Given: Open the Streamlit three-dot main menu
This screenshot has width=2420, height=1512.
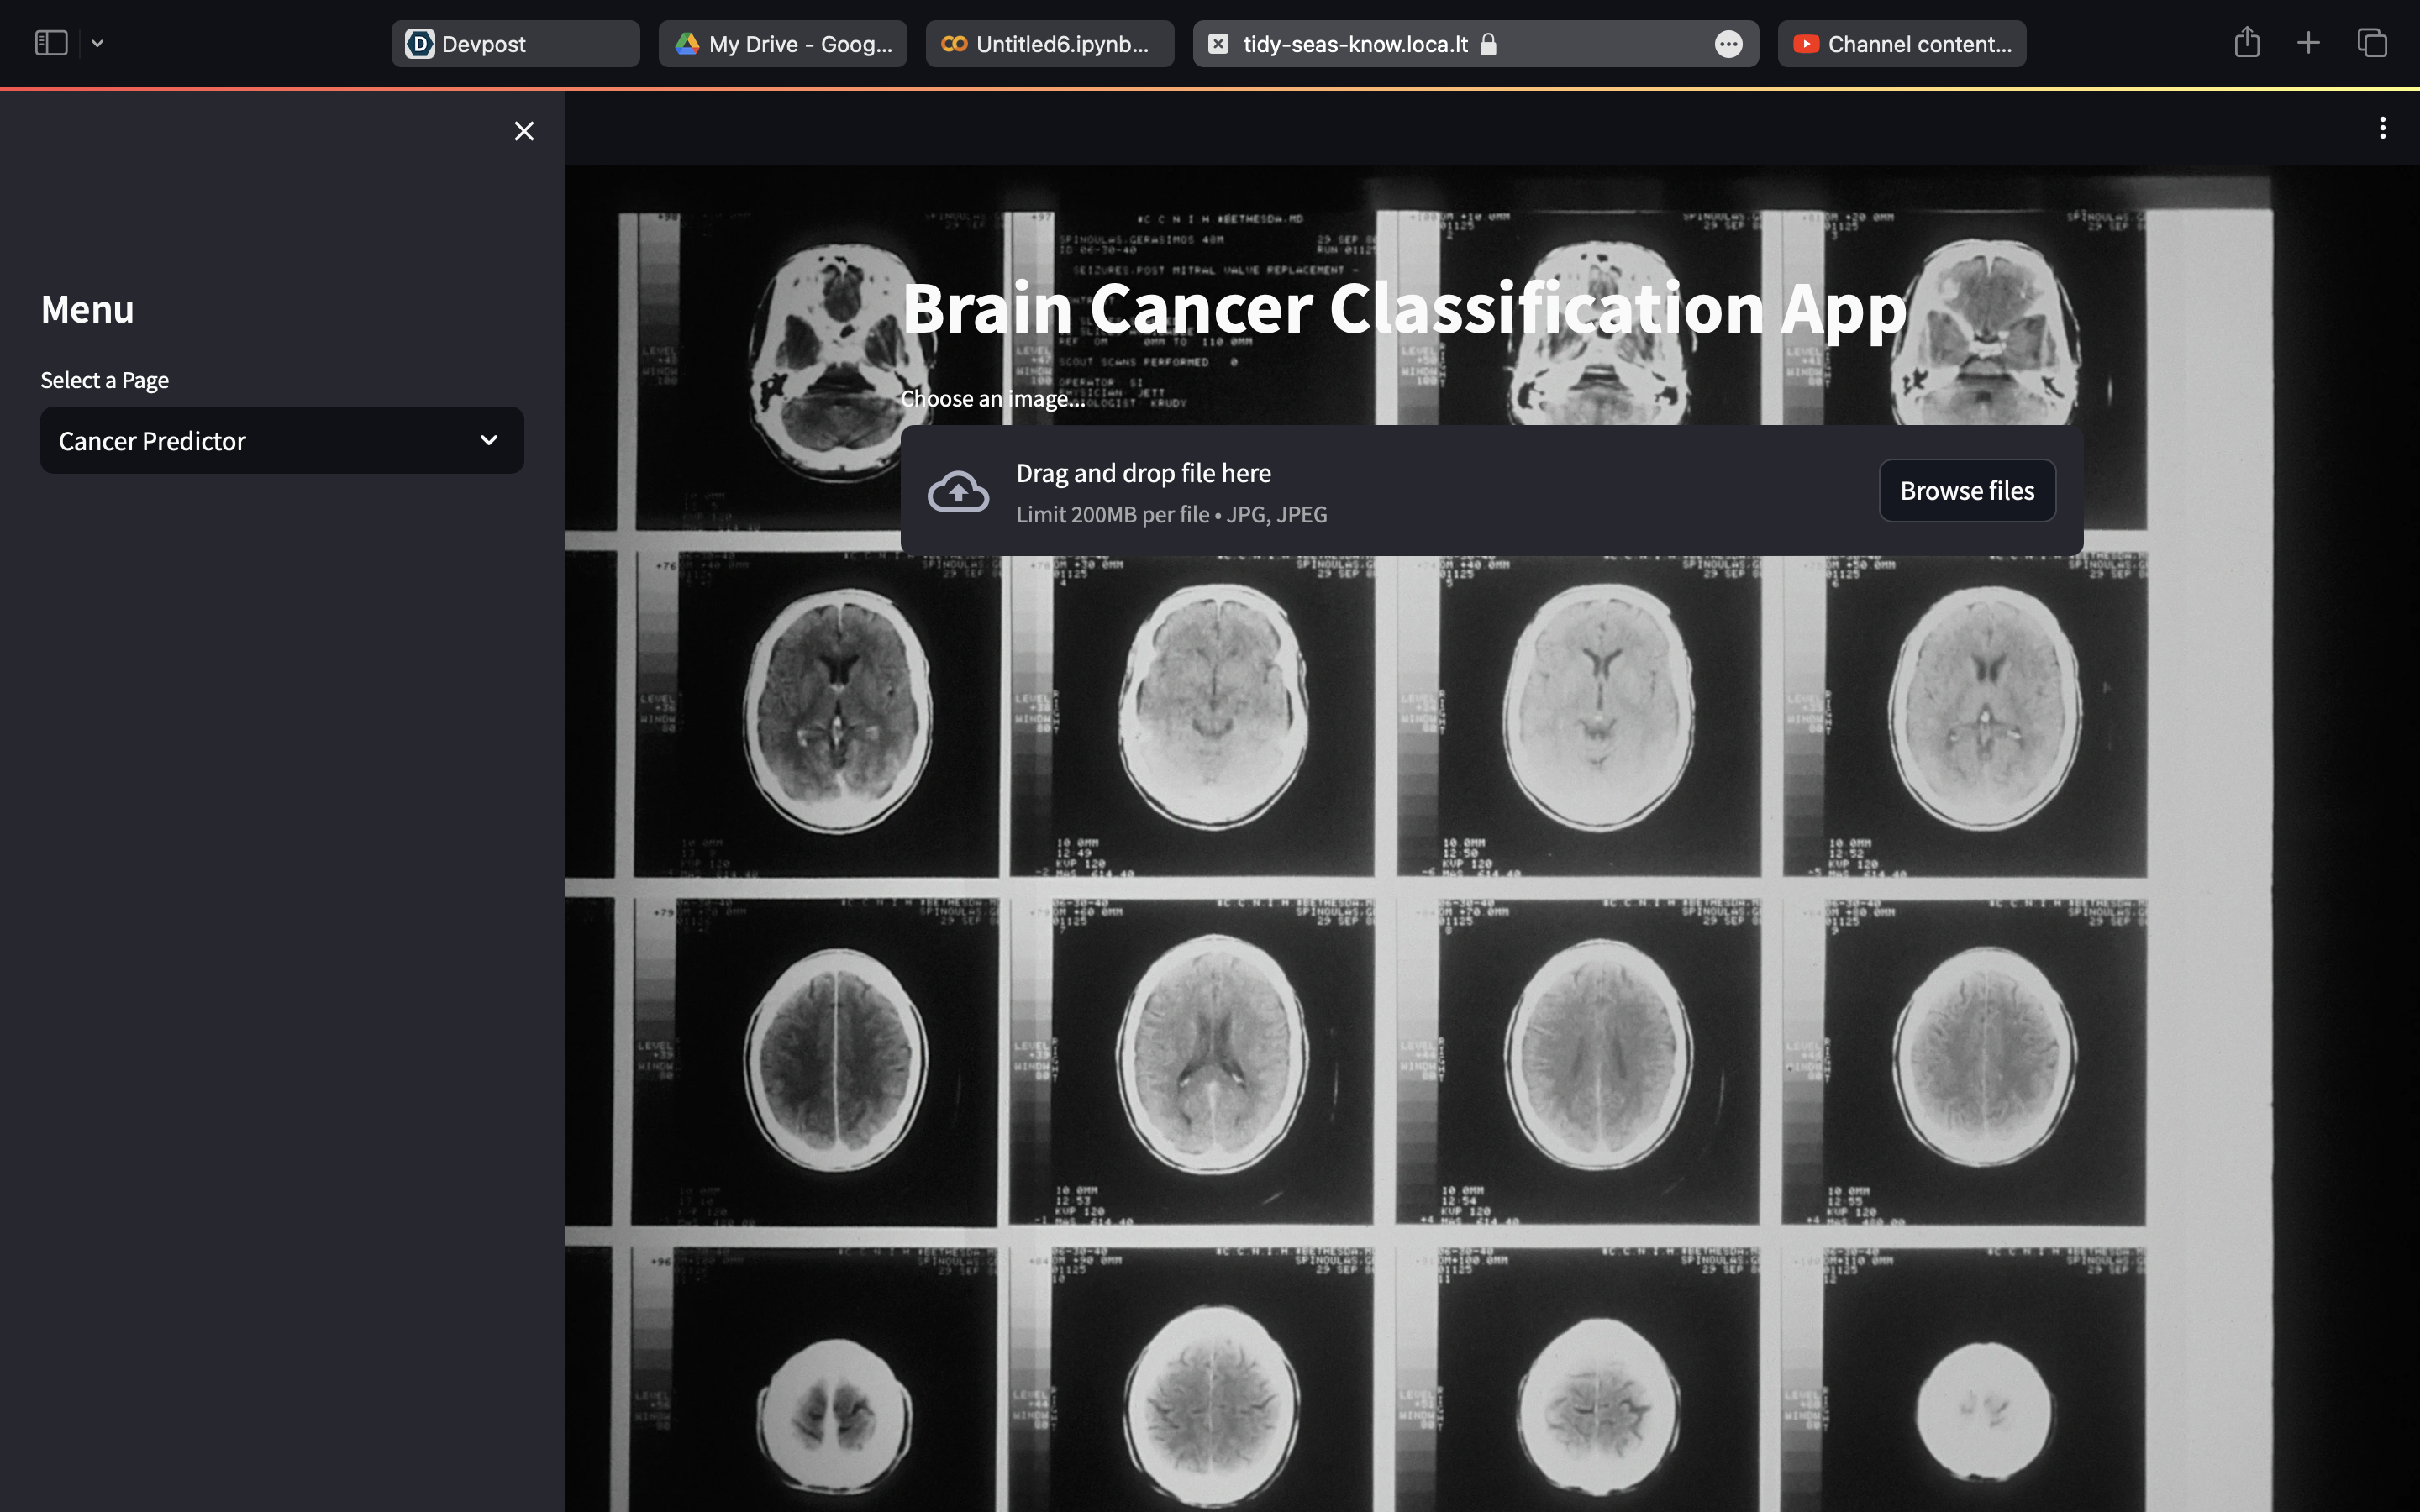Looking at the screenshot, I should [2382, 128].
